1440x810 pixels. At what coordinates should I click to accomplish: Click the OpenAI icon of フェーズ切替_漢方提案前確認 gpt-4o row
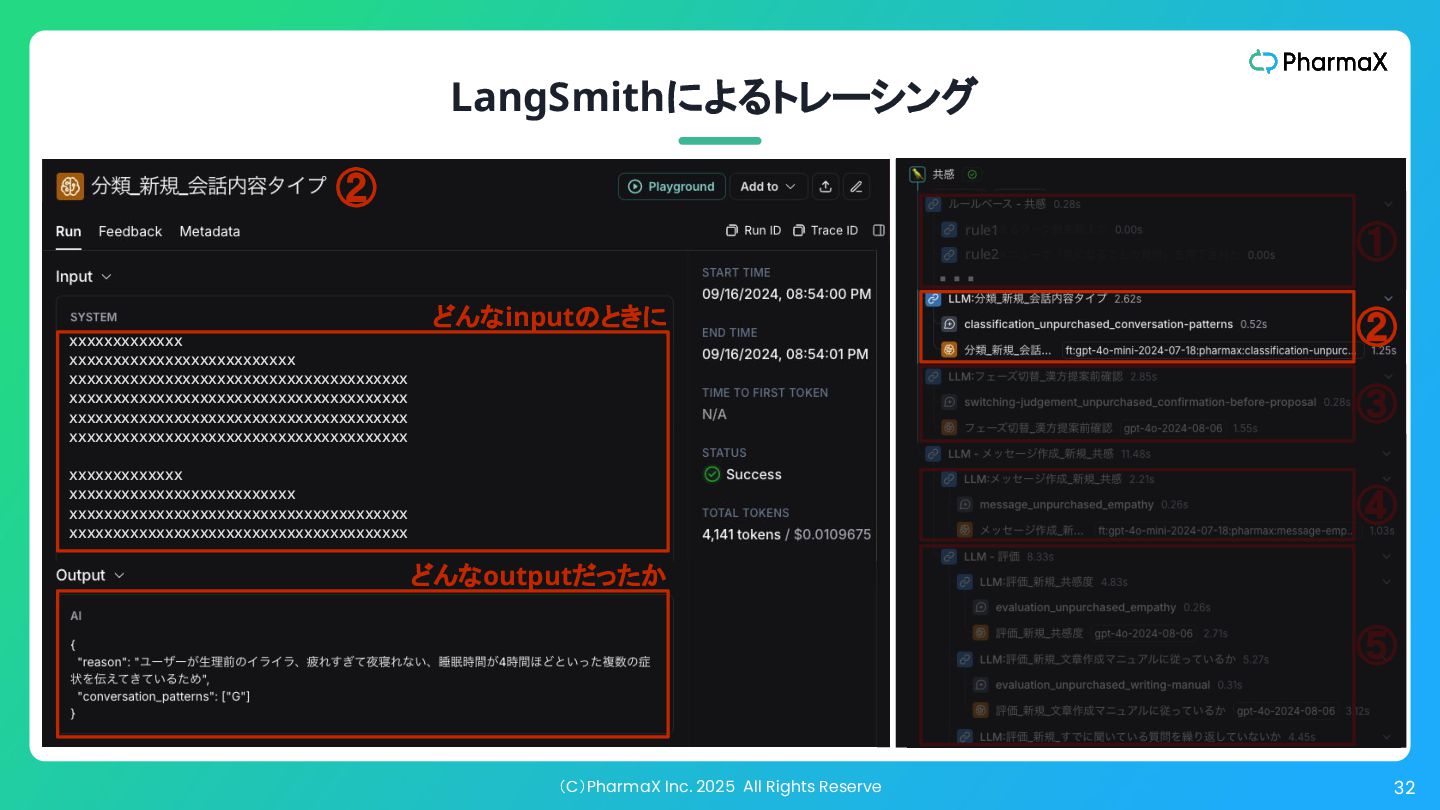tap(950, 428)
